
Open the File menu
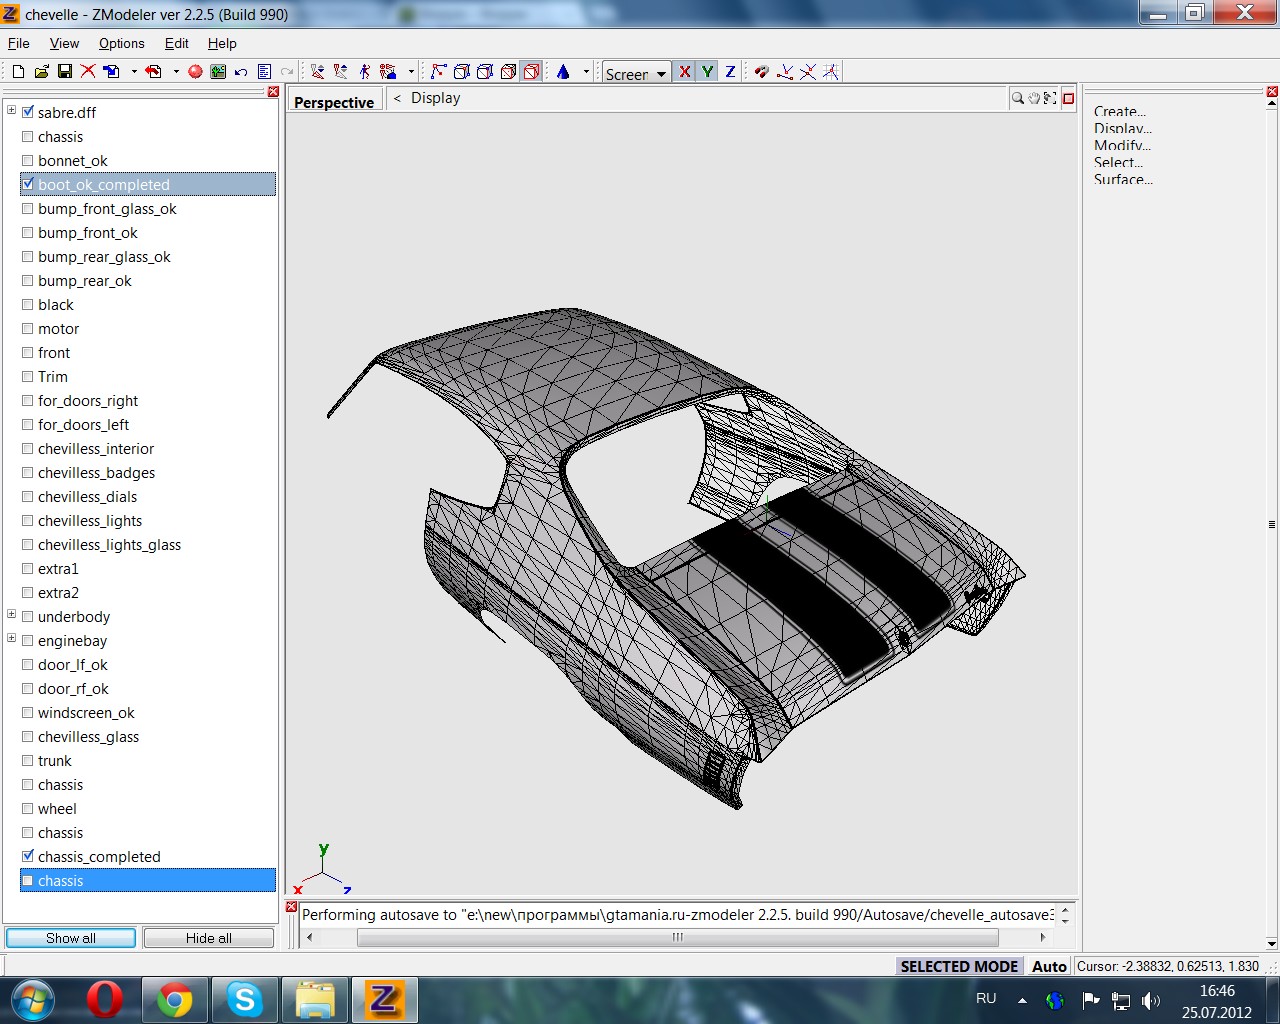click(x=19, y=43)
